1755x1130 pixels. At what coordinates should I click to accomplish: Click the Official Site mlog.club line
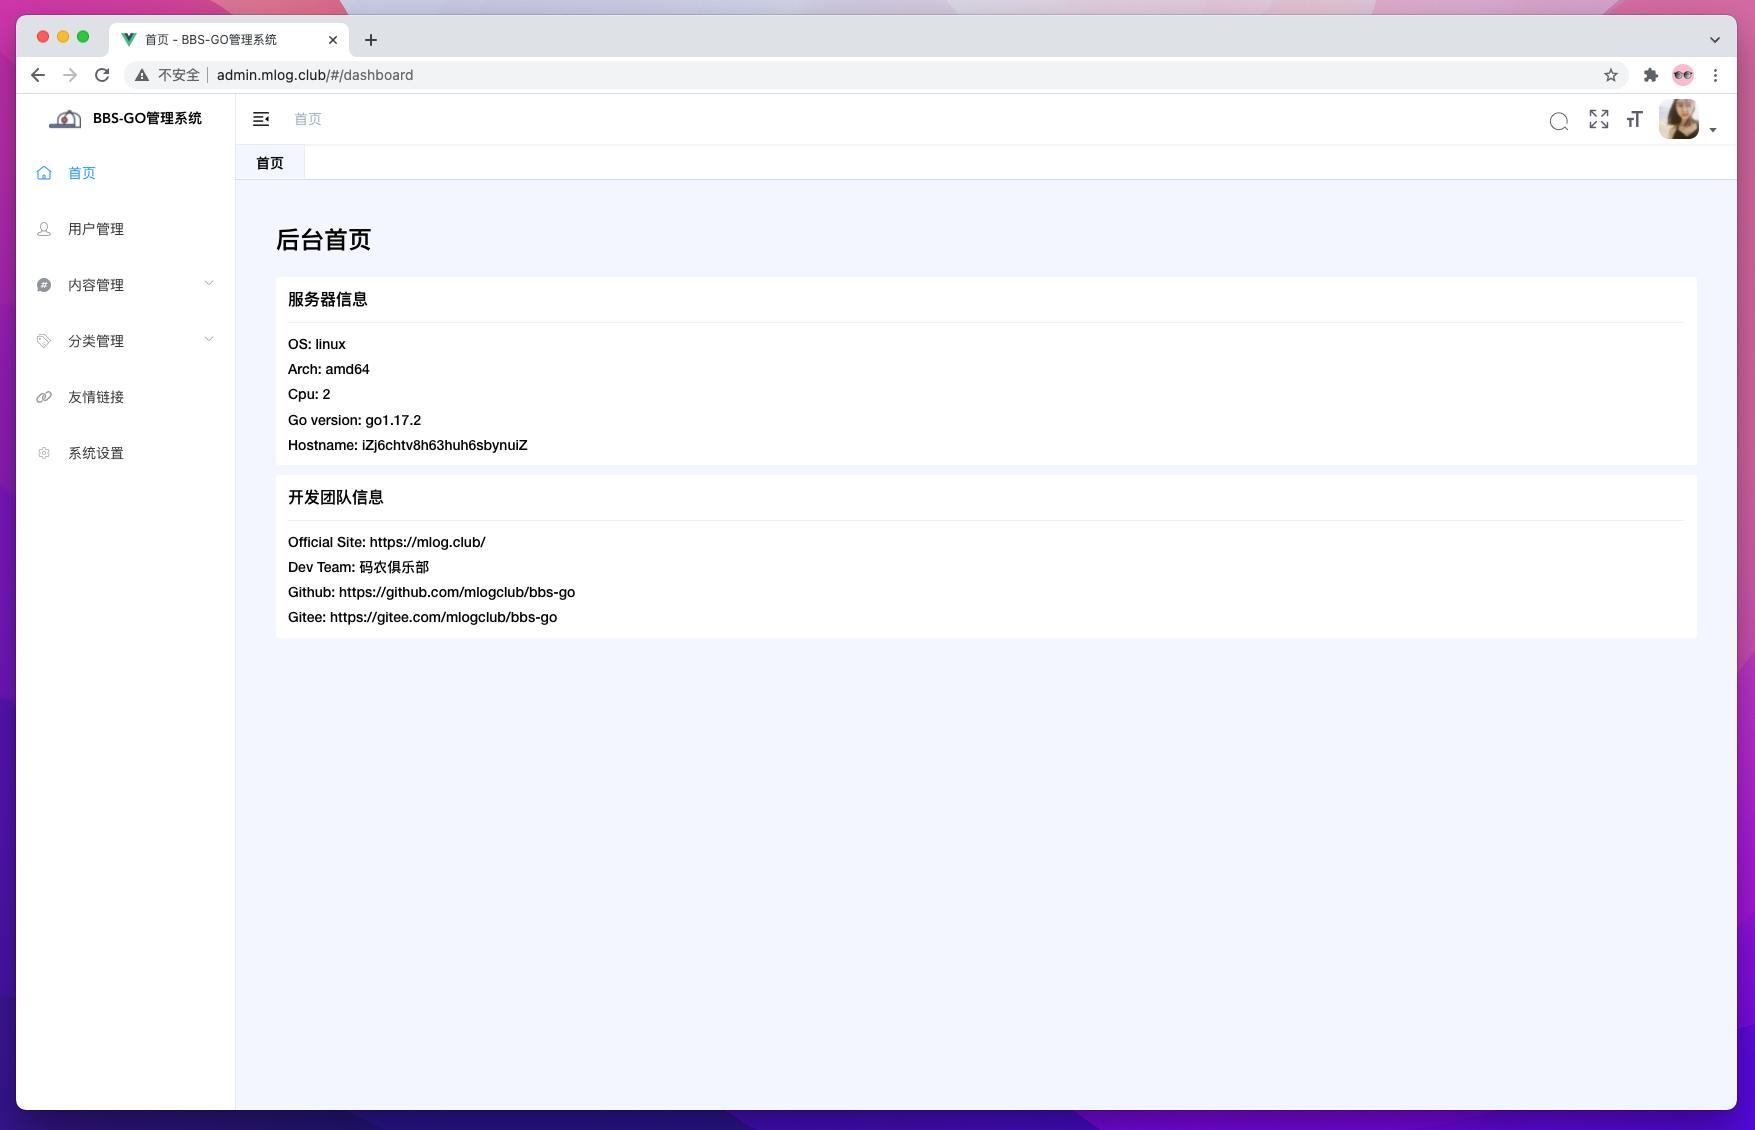pos(387,542)
